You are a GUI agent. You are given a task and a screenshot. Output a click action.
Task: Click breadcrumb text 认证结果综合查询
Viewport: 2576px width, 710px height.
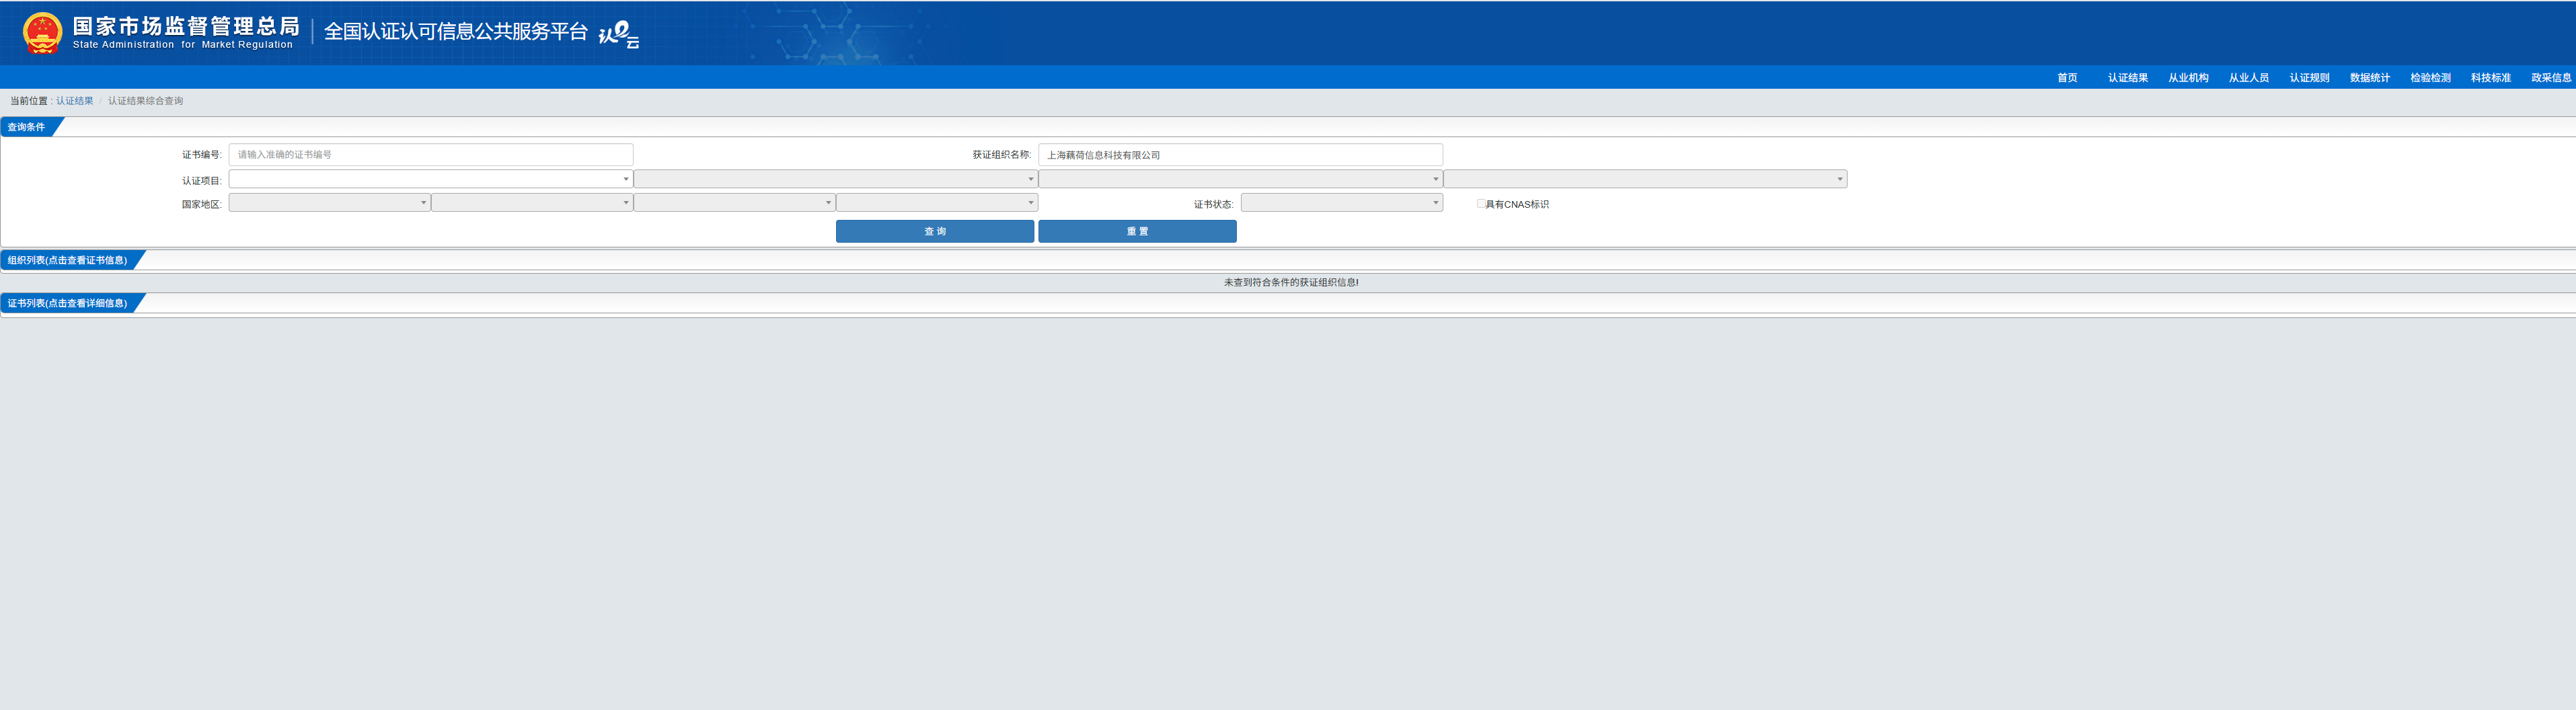click(146, 101)
